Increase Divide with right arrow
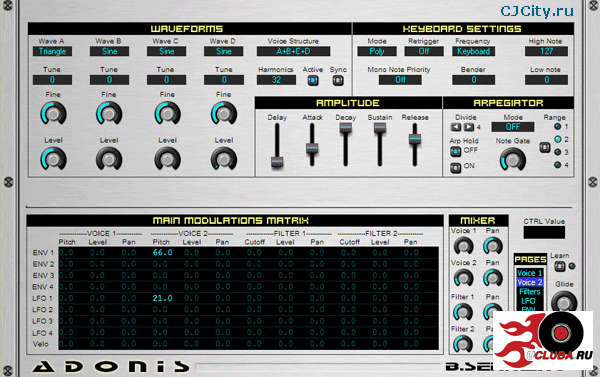Image resolution: width=600 pixels, height=377 pixels. [x=469, y=127]
